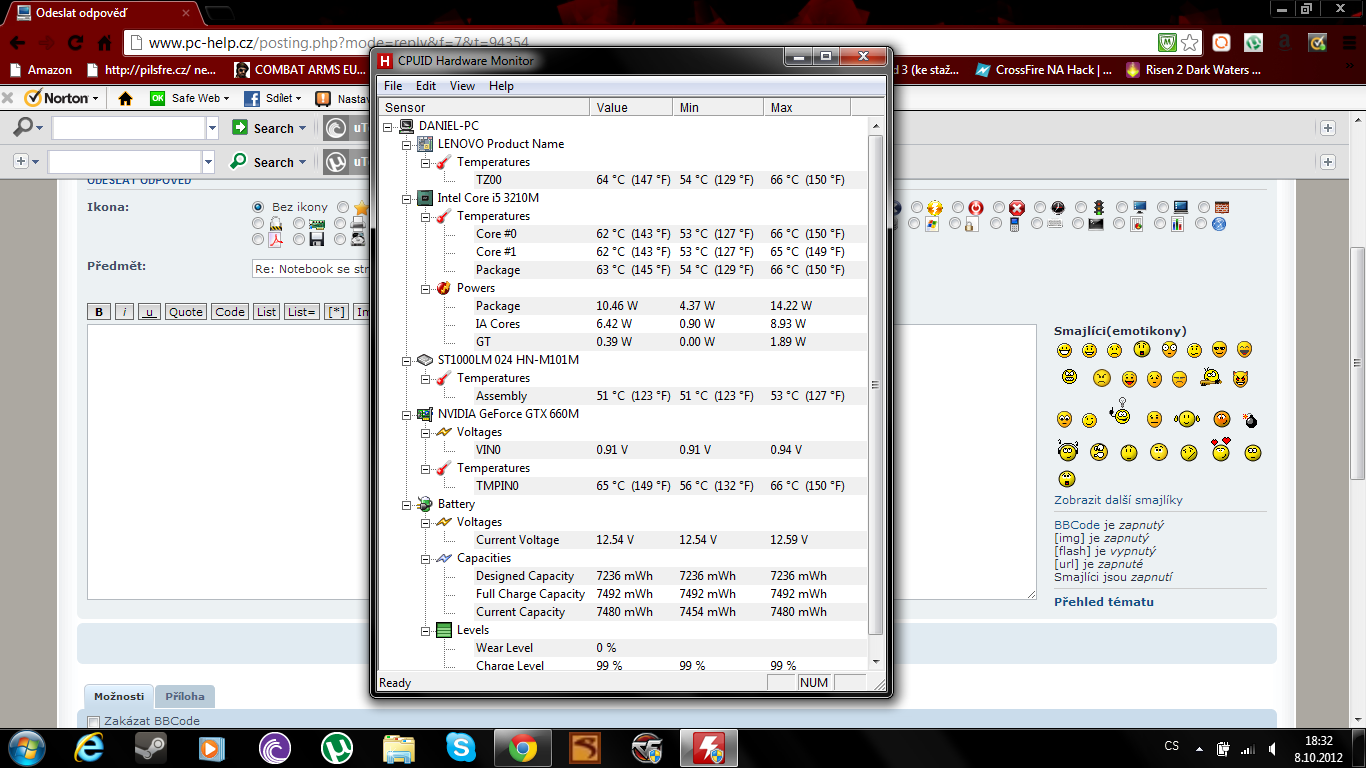
Task: Select the brick firewall icon radio button
Action: [x=1203, y=207]
